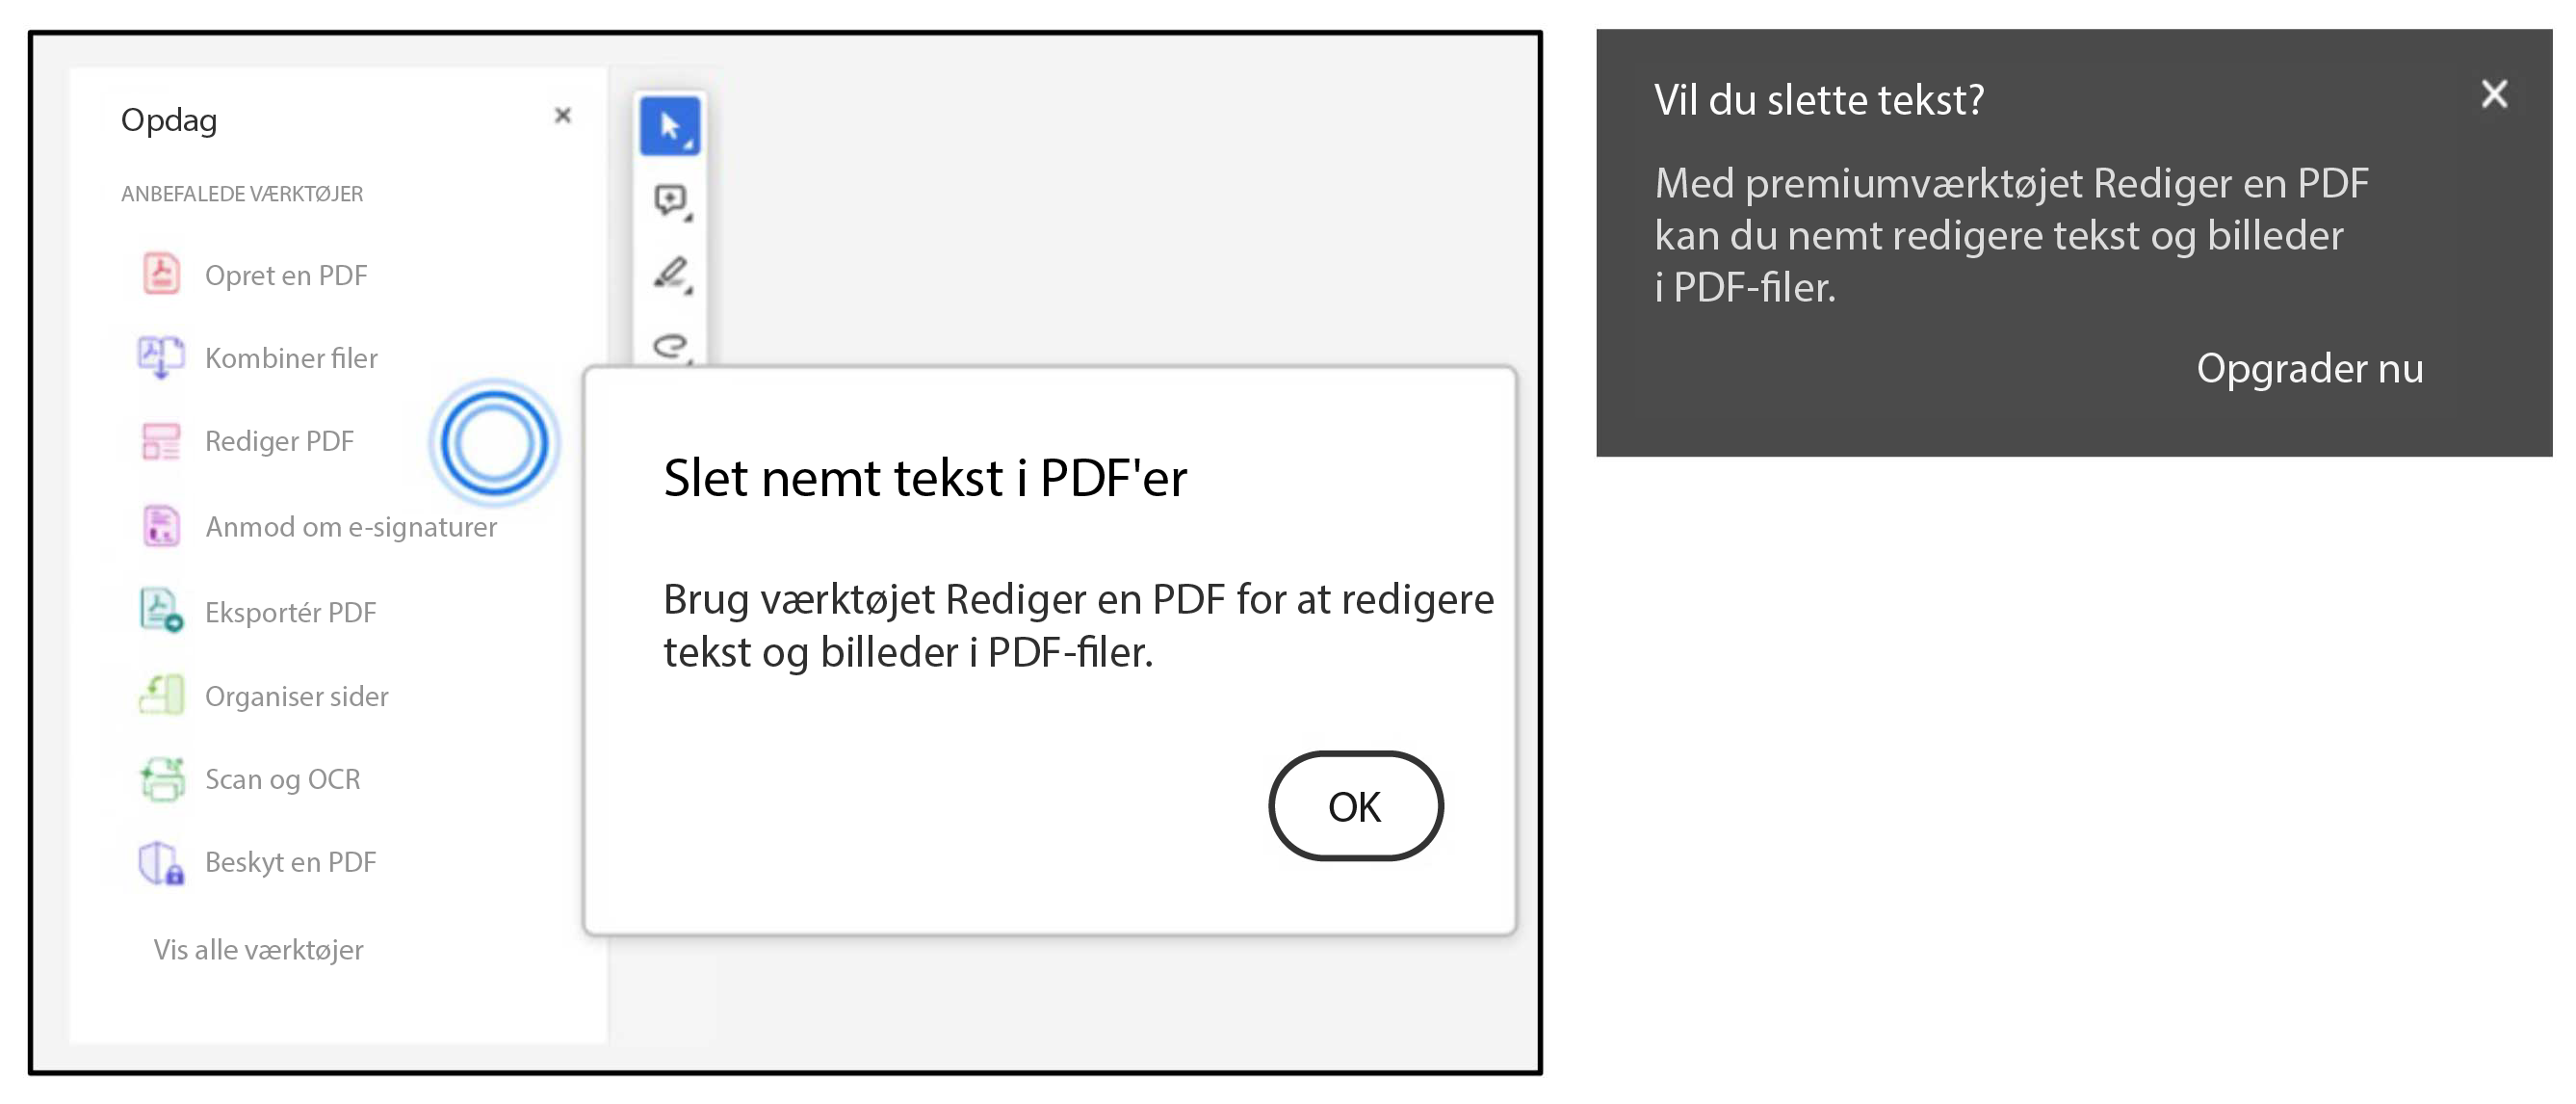Close the Opdag panel
Screen dimensions: 2576x1104
click(563, 116)
